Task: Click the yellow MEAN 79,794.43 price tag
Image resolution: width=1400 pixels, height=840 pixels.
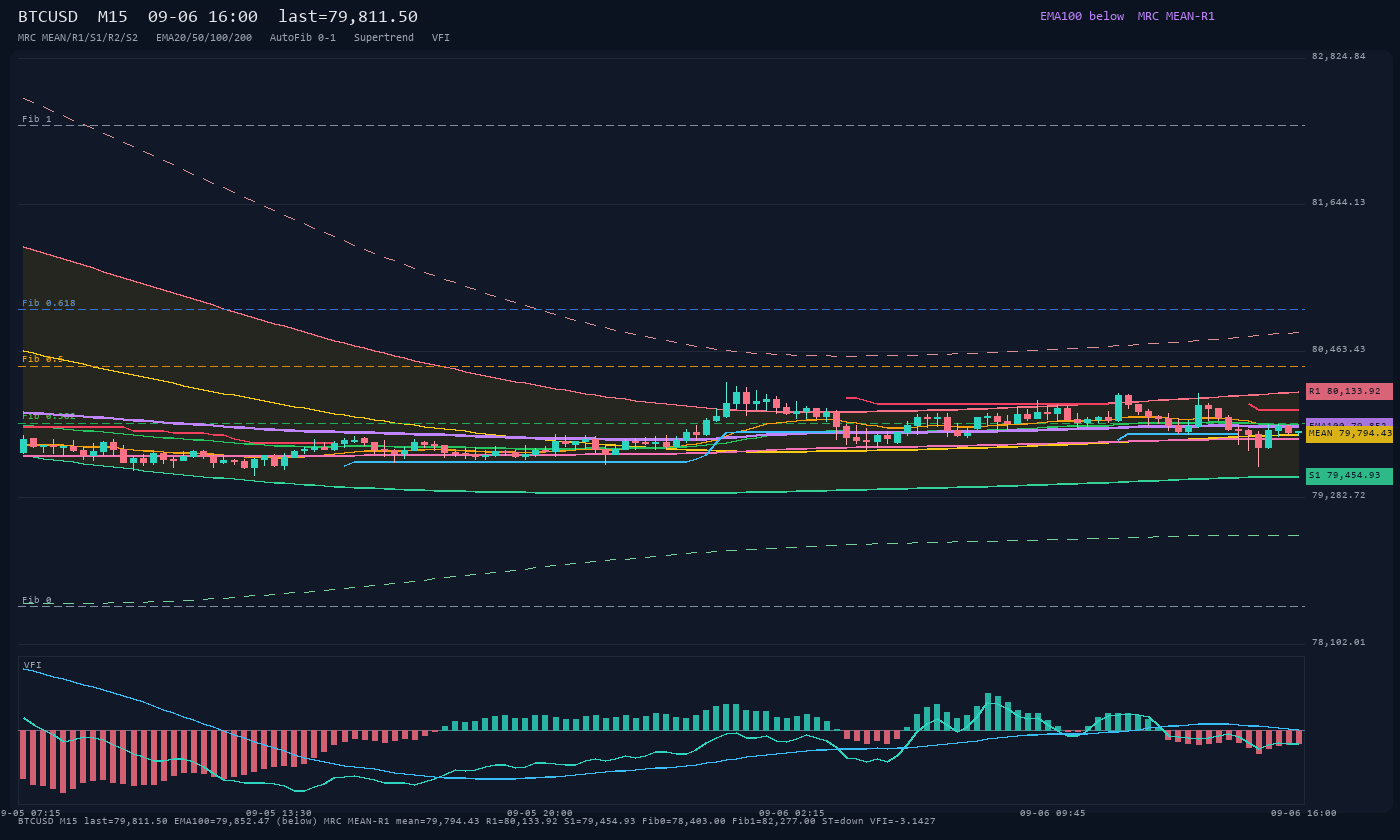Action: click(1349, 434)
